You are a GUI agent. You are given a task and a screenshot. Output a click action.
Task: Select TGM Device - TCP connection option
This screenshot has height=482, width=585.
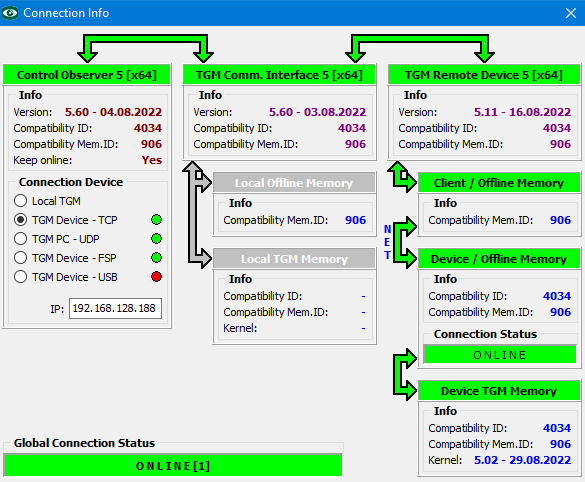tap(20, 220)
